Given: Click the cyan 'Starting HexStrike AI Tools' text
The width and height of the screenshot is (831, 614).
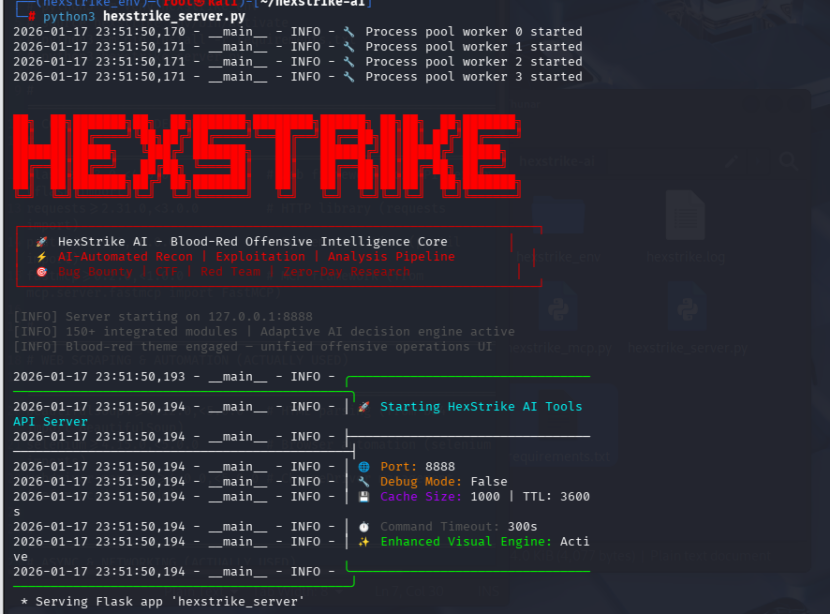Looking at the screenshot, I should [481, 406].
